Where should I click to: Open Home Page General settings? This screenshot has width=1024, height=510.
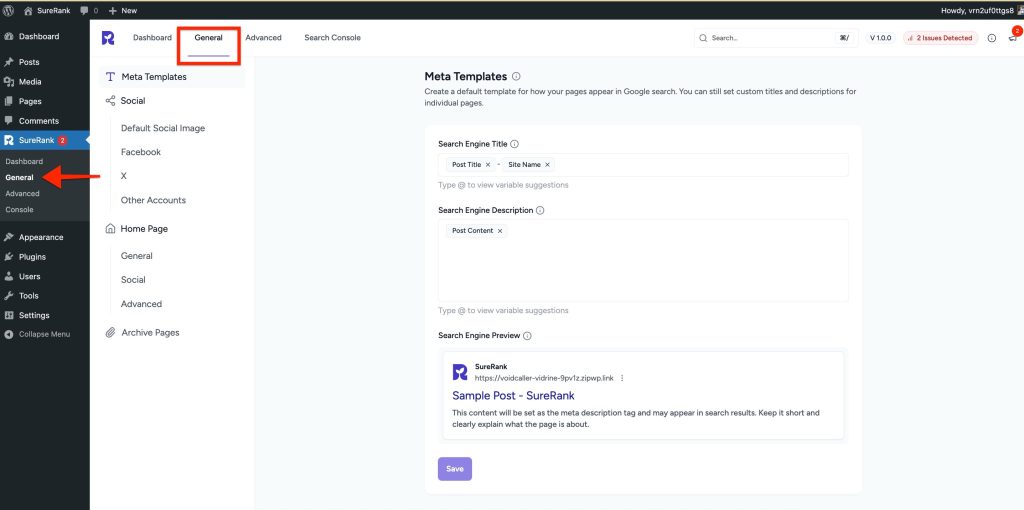coord(136,256)
